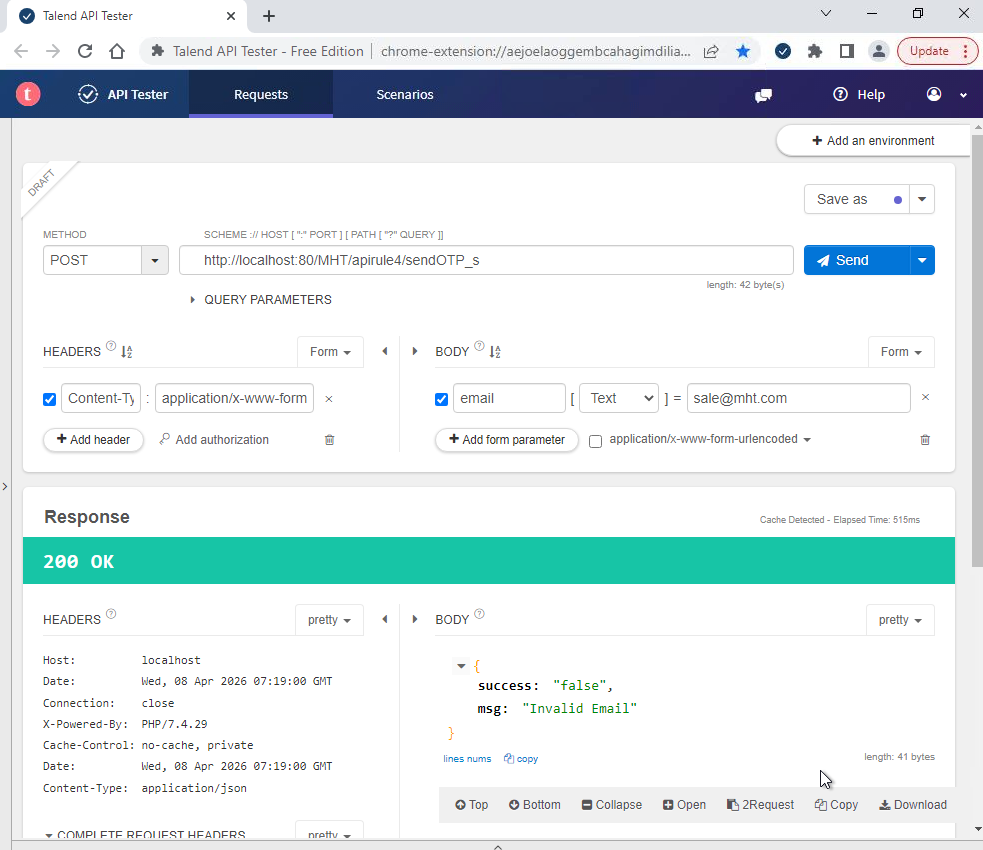Select the Talend API Tester browser tab
983x850 pixels.
click(x=127, y=16)
